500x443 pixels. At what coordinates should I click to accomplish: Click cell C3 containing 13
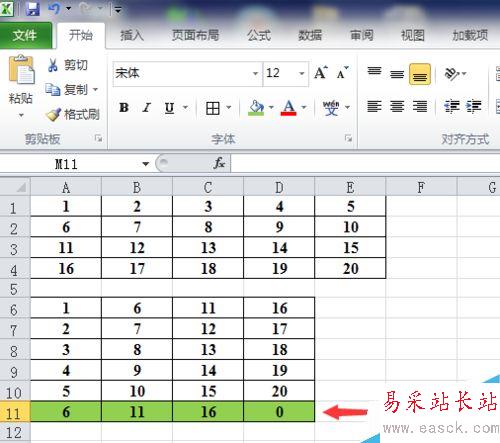click(x=208, y=248)
